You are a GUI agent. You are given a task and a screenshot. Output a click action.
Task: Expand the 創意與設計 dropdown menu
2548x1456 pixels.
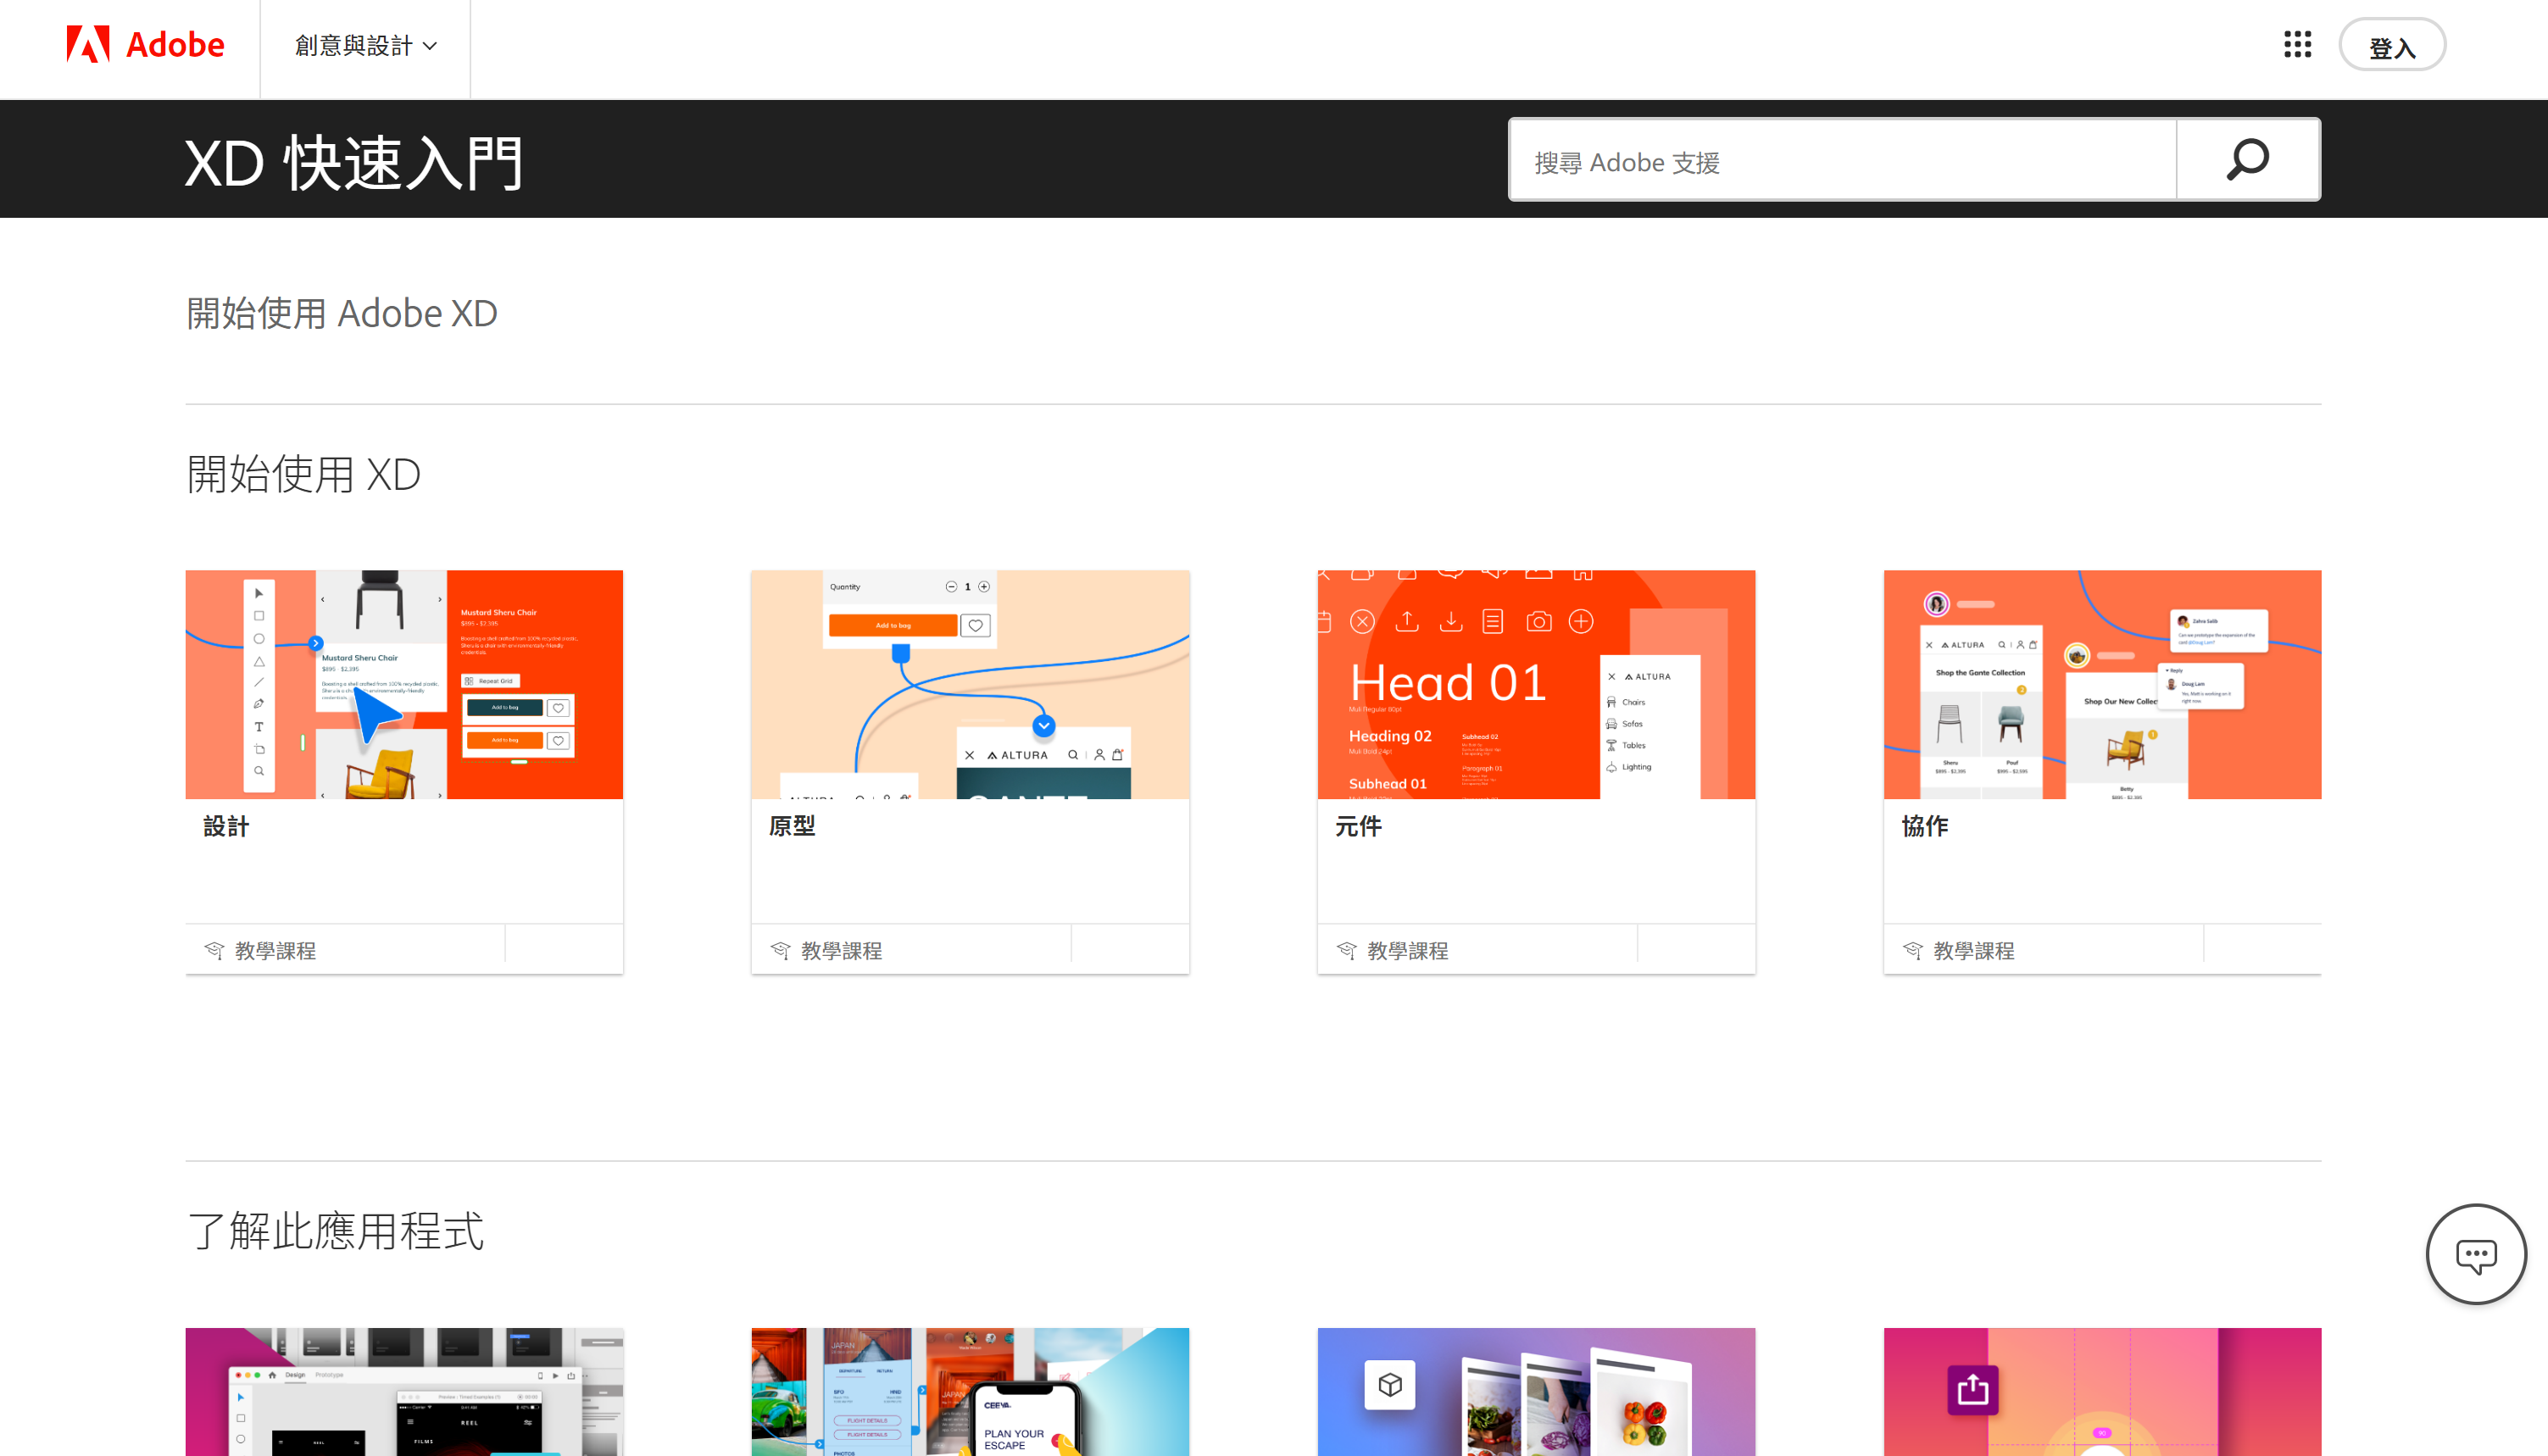365,46
